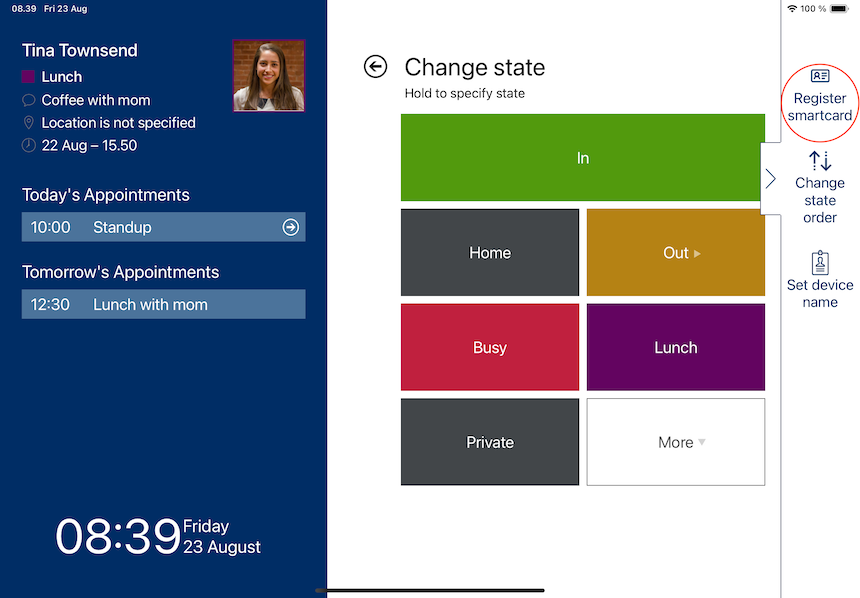Select Change state order icon
Image resolution: width=860 pixels, height=598 pixels.
820,161
